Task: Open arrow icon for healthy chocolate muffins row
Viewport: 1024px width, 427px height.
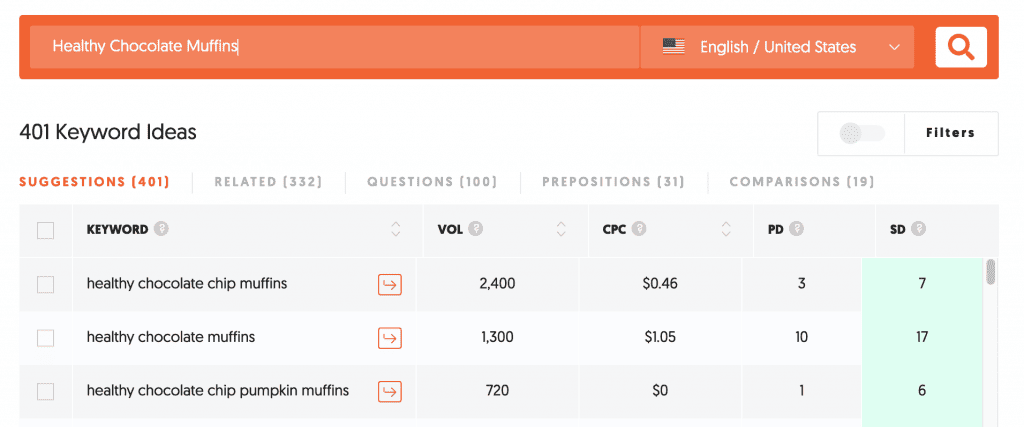Action: pyautogui.click(x=389, y=338)
